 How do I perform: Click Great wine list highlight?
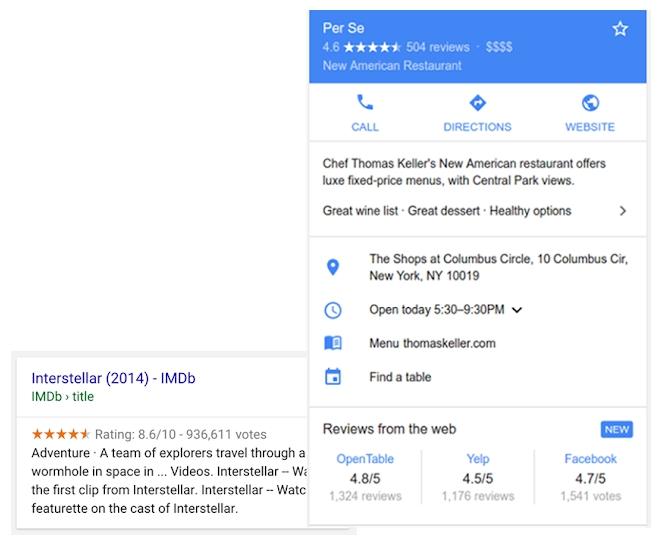[360, 211]
